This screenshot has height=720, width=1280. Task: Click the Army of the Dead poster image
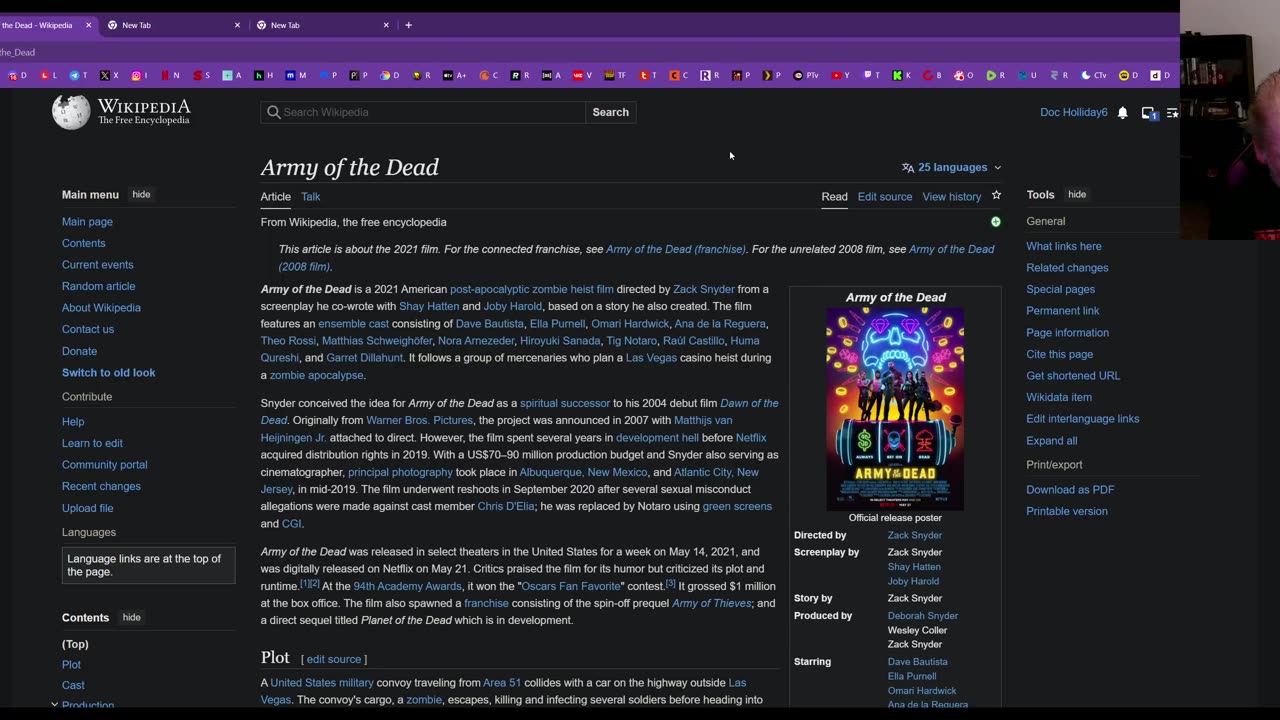(x=895, y=408)
